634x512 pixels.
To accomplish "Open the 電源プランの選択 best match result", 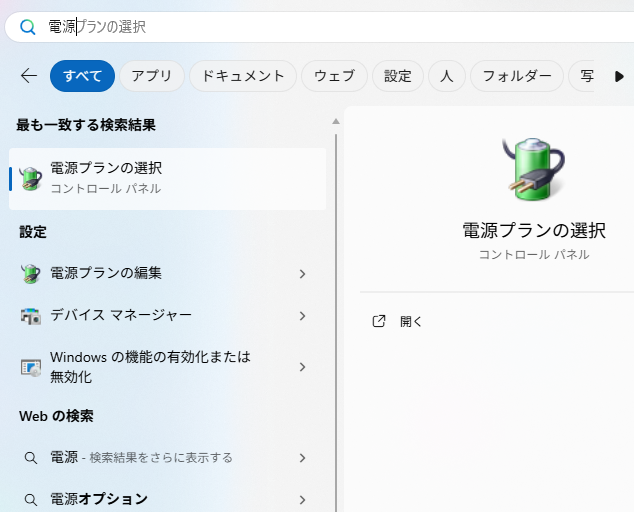I will tap(167, 179).
